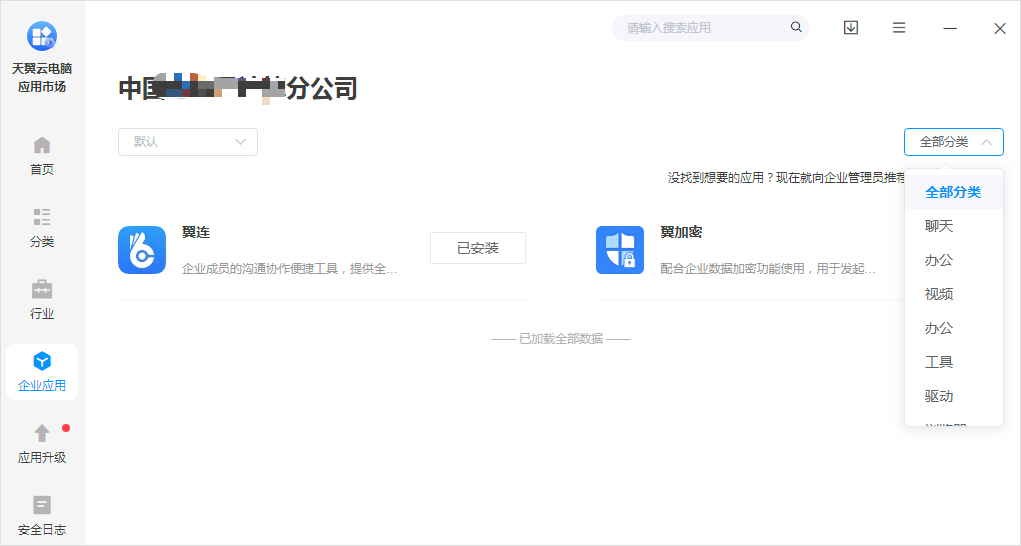Click the magnifier search icon
Viewport: 1021px width, 546px height.
tap(796, 28)
